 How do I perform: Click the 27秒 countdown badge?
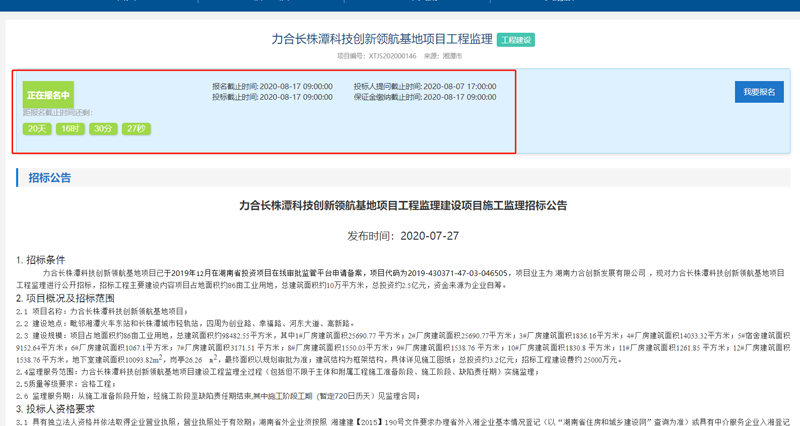tap(136, 129)
